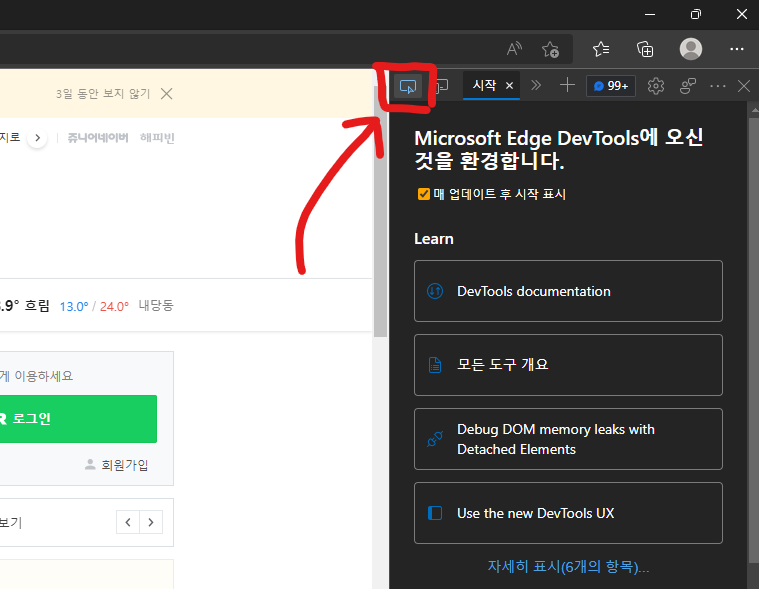
Task: Go to next item arrow
Action: [151, 522]
